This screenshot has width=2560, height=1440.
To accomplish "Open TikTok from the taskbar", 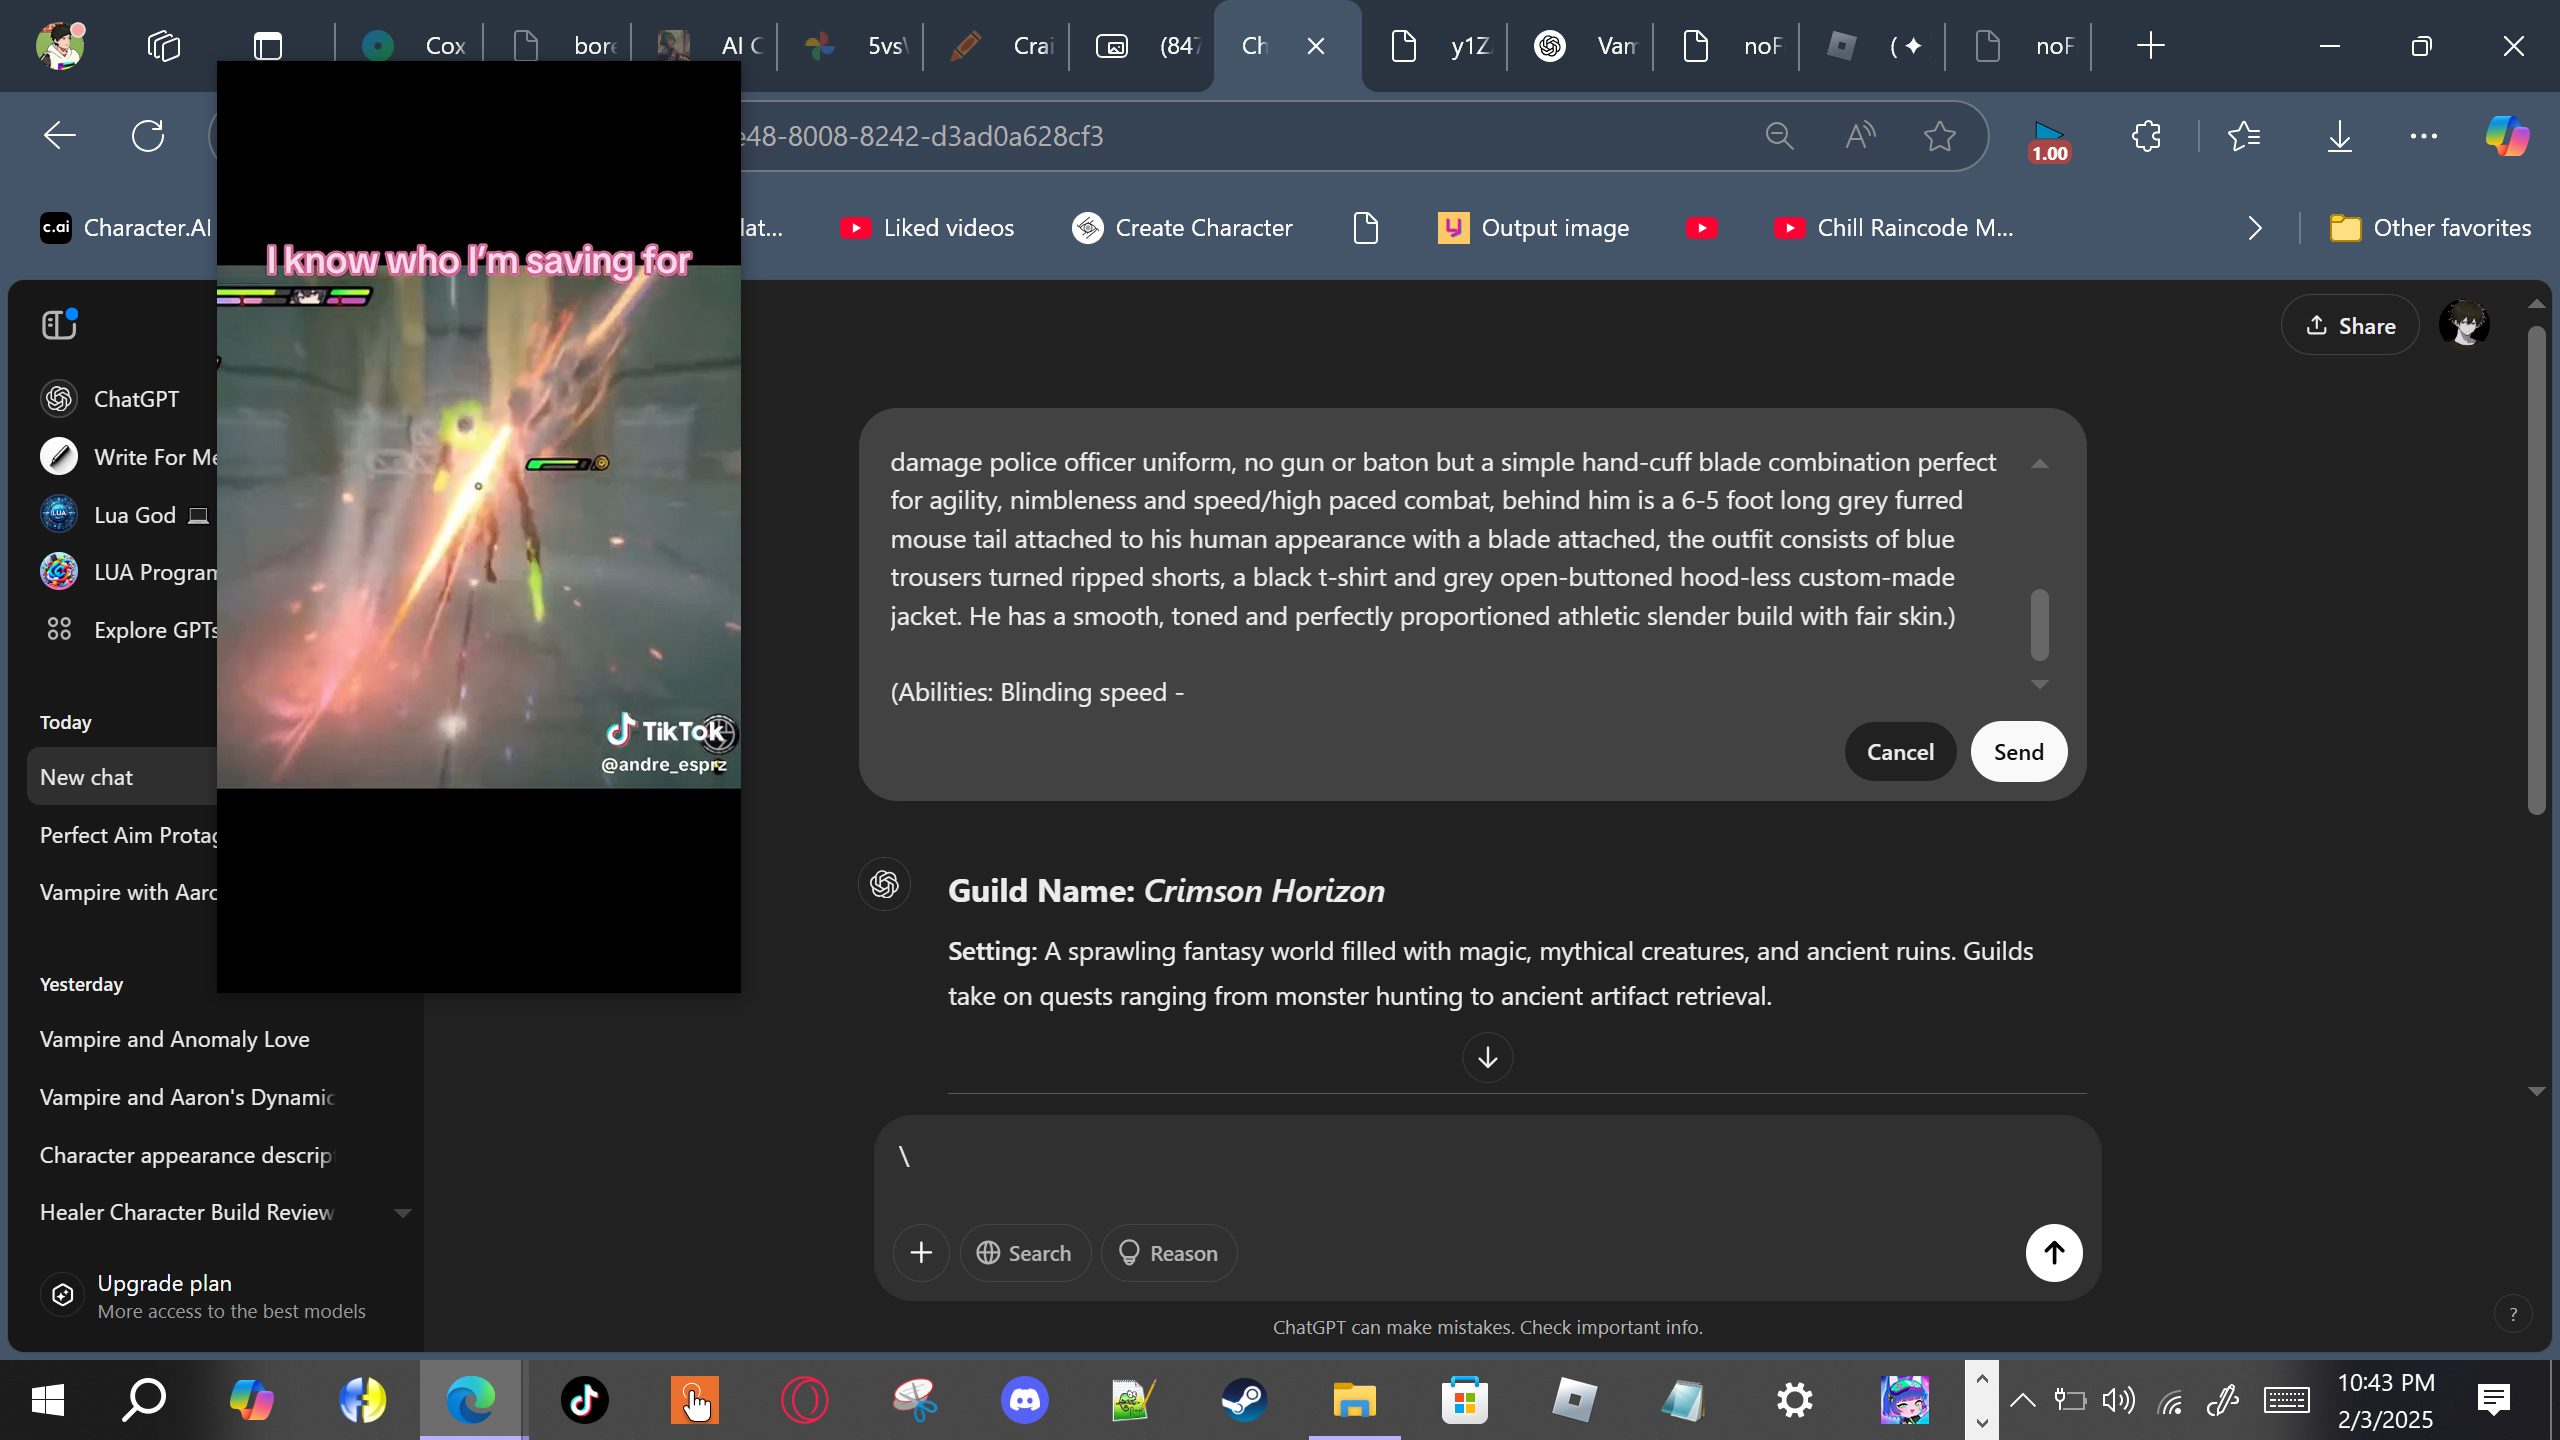I will (585, 1400).
